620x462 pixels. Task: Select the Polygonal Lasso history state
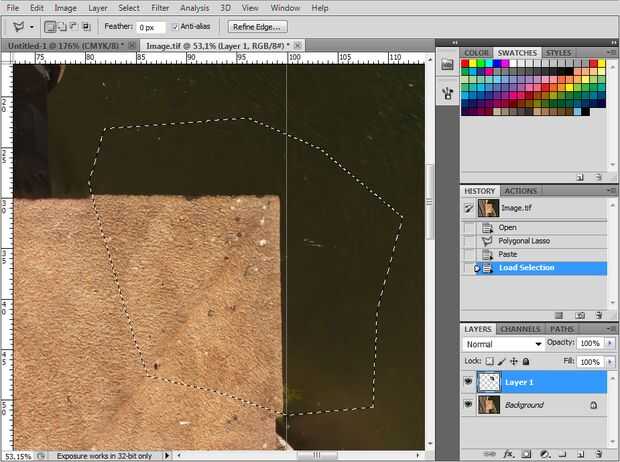(x=534, y=241)
